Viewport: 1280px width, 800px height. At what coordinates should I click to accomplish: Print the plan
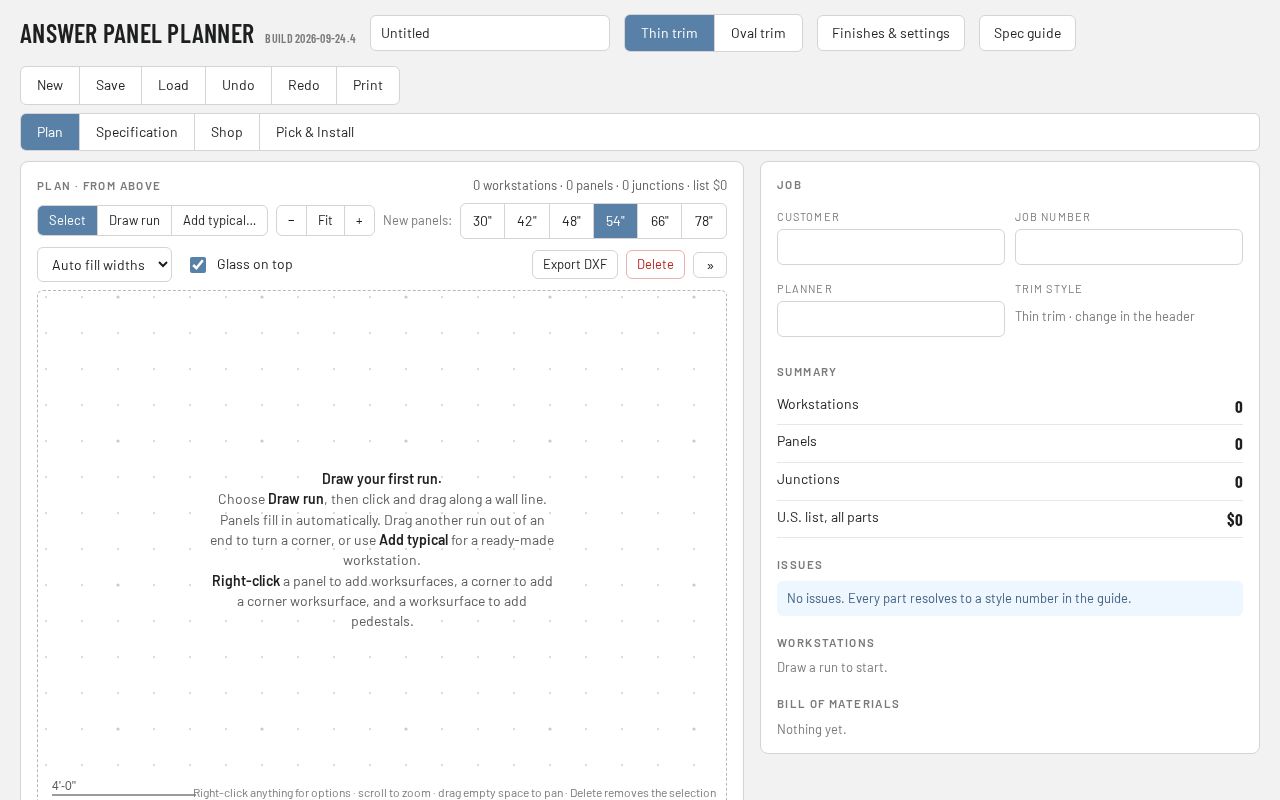368,85
